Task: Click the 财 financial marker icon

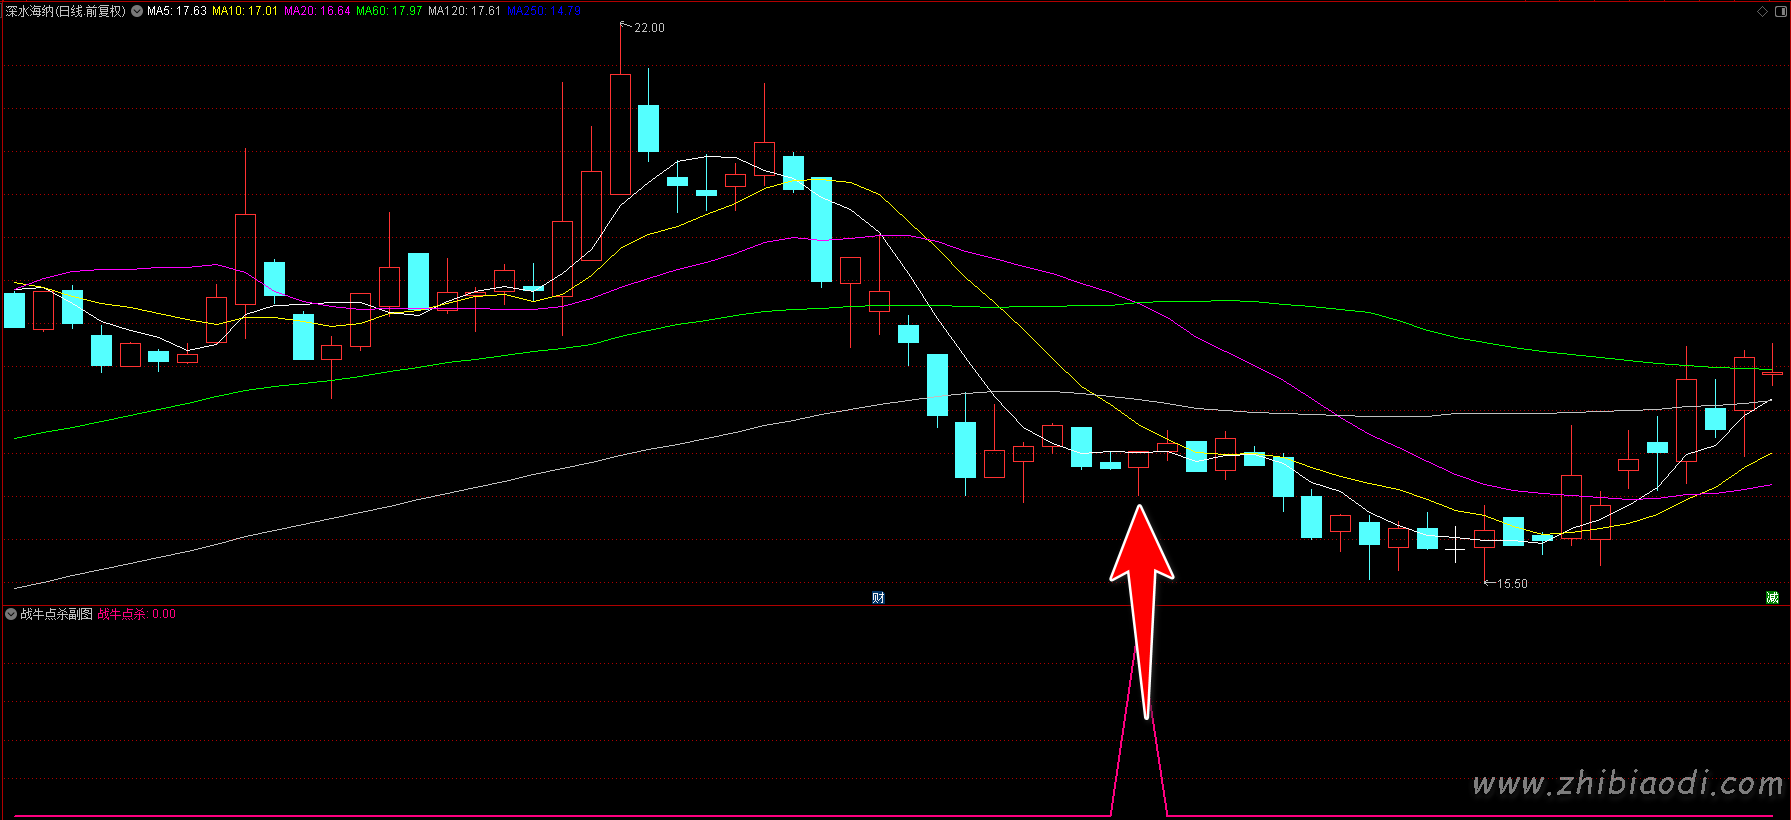Action: pyautogui.click(x=878, y=598)
